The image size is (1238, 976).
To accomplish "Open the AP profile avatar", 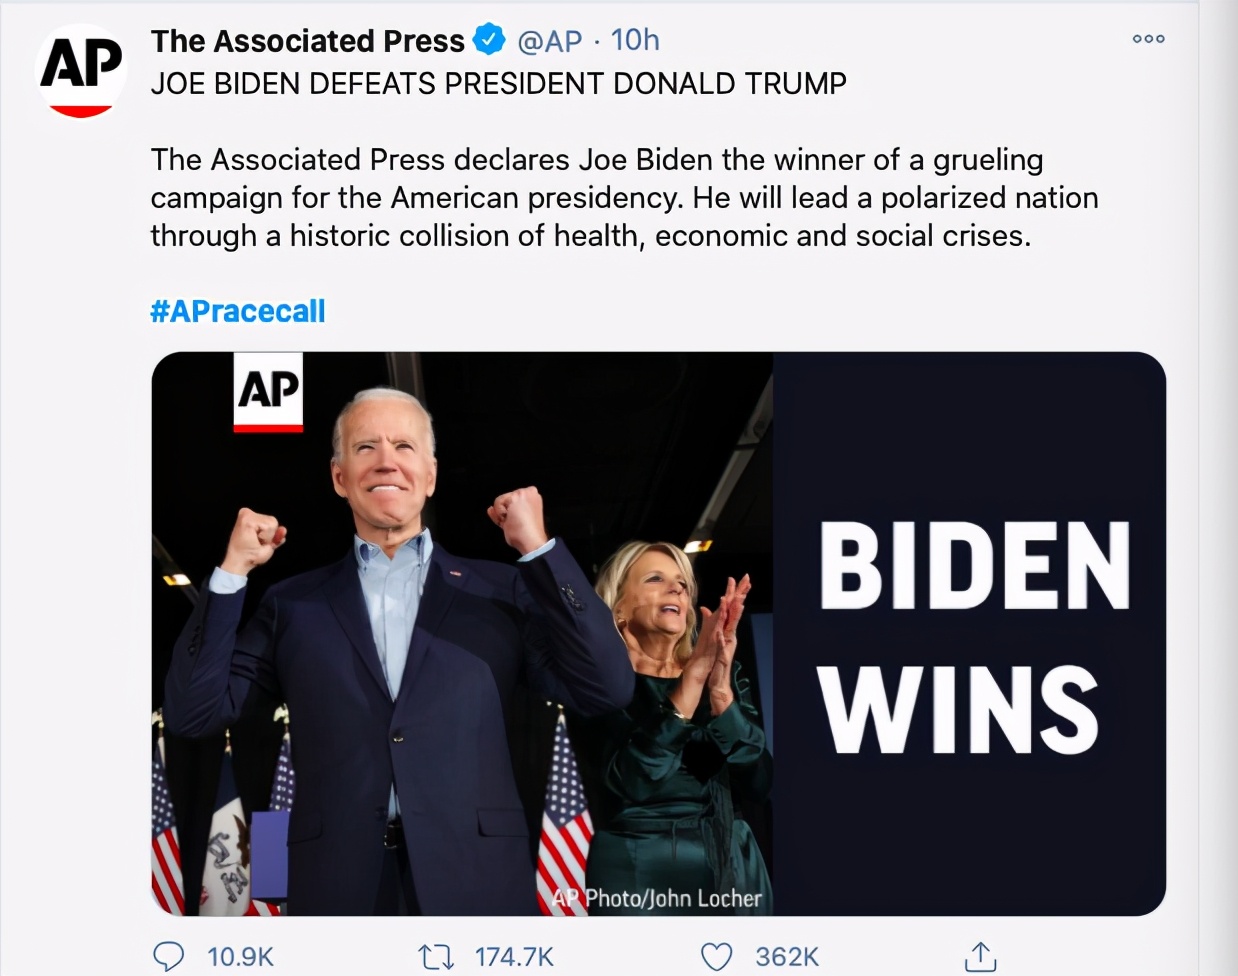I will tap(81, 71).
